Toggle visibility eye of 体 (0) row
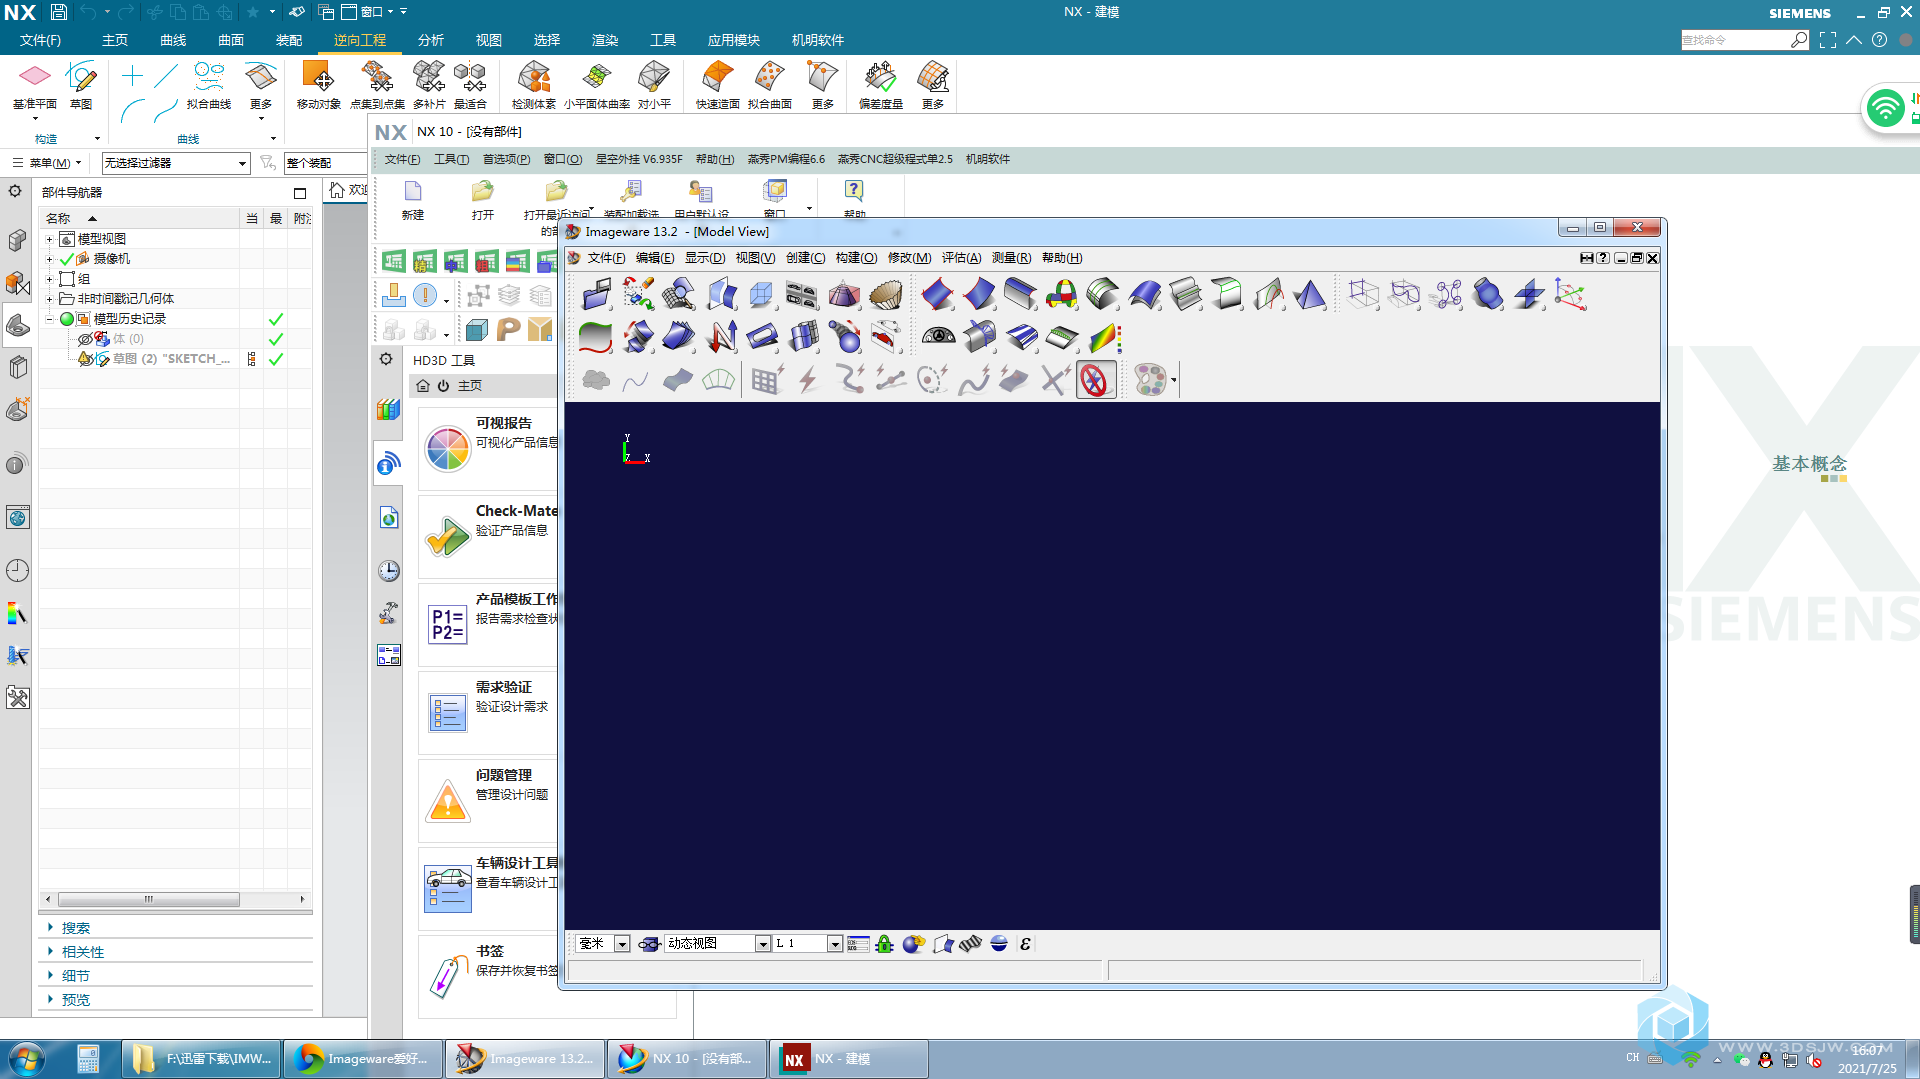 pyautogui.click(x=85, y=339)
